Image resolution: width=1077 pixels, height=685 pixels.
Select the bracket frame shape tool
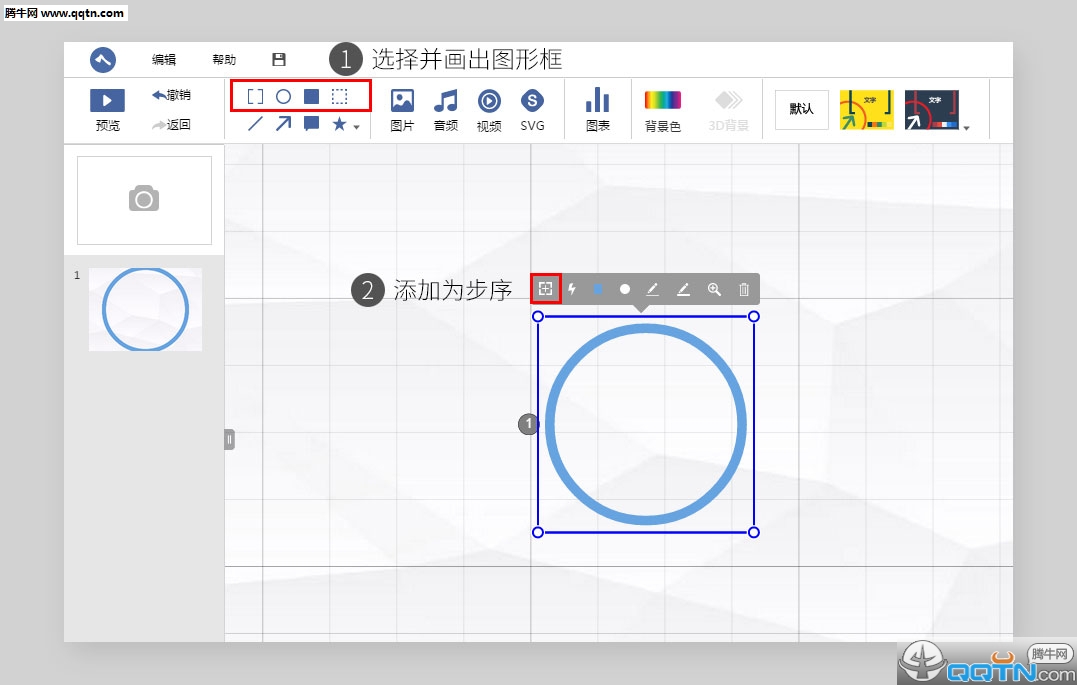255,97
